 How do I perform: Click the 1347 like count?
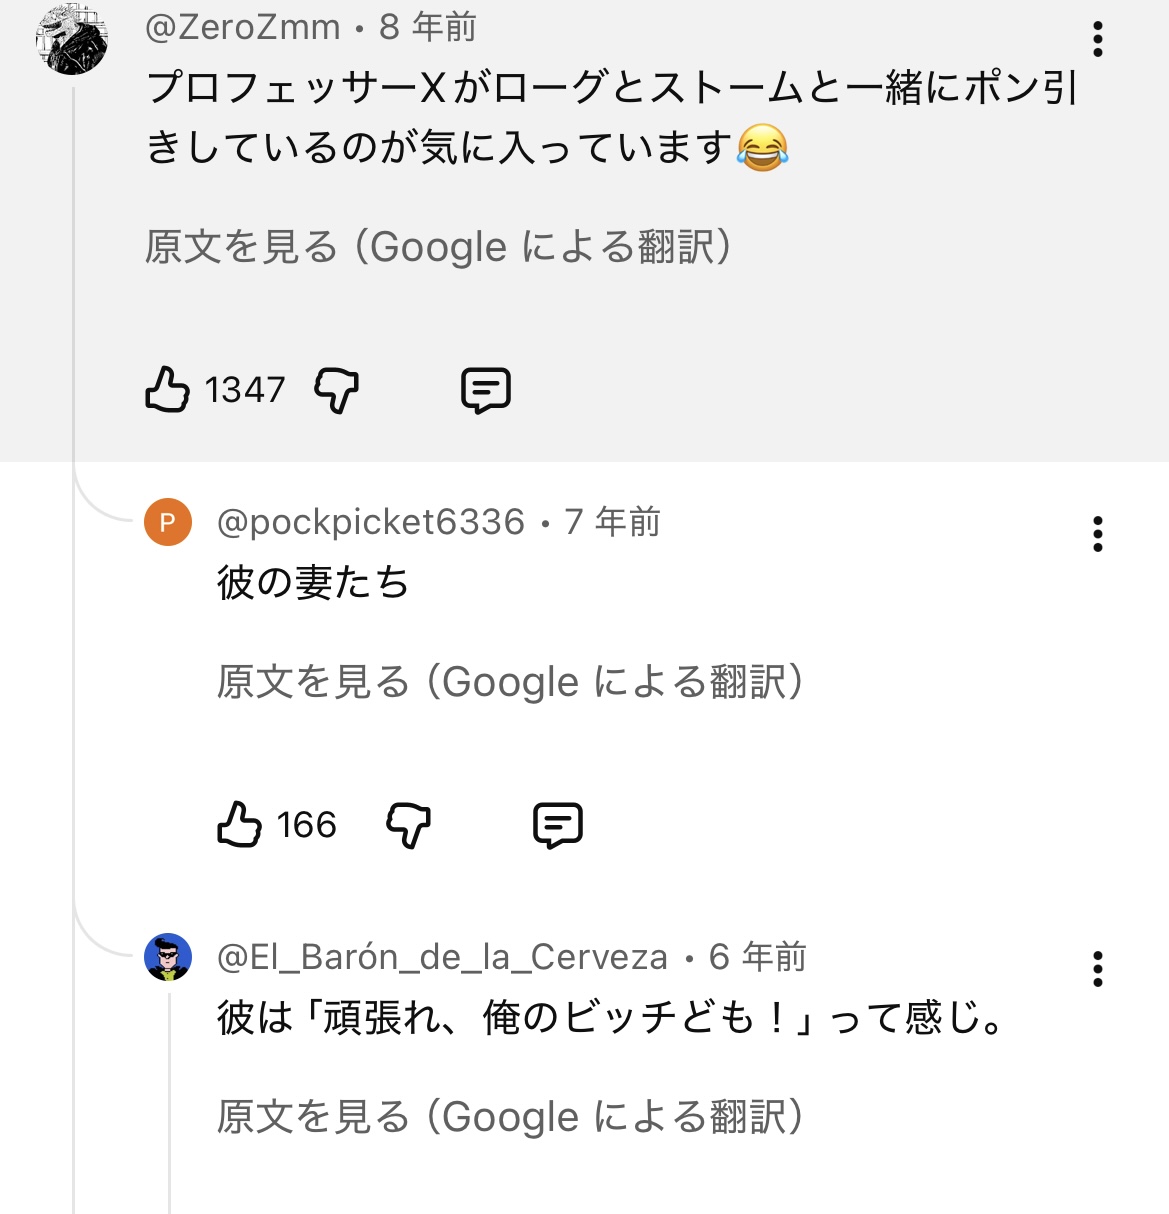(x=245, y=390)
